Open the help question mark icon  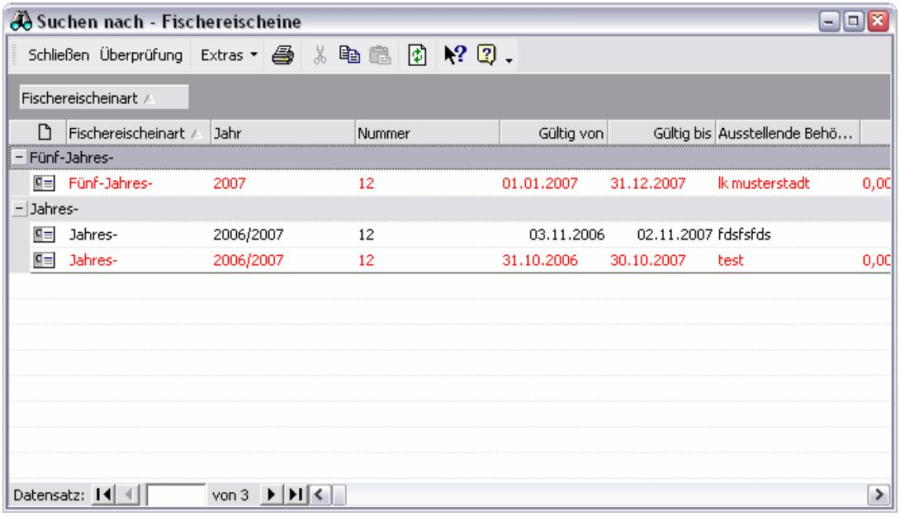click(x=485, y=56)
